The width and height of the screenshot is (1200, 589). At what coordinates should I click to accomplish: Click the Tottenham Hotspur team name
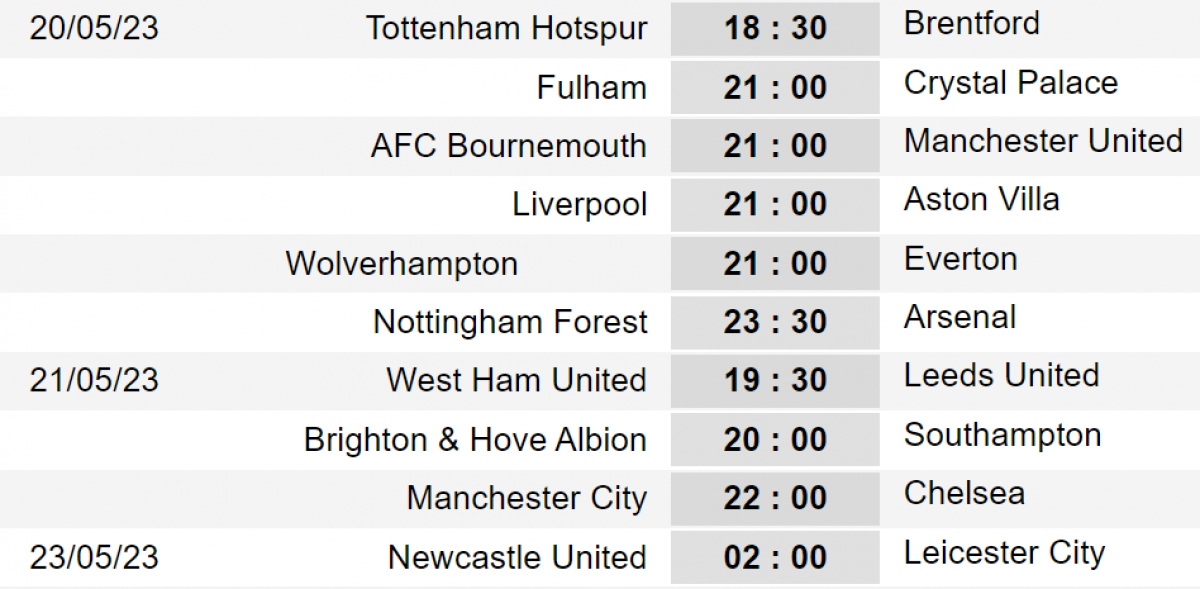point(506,28)
